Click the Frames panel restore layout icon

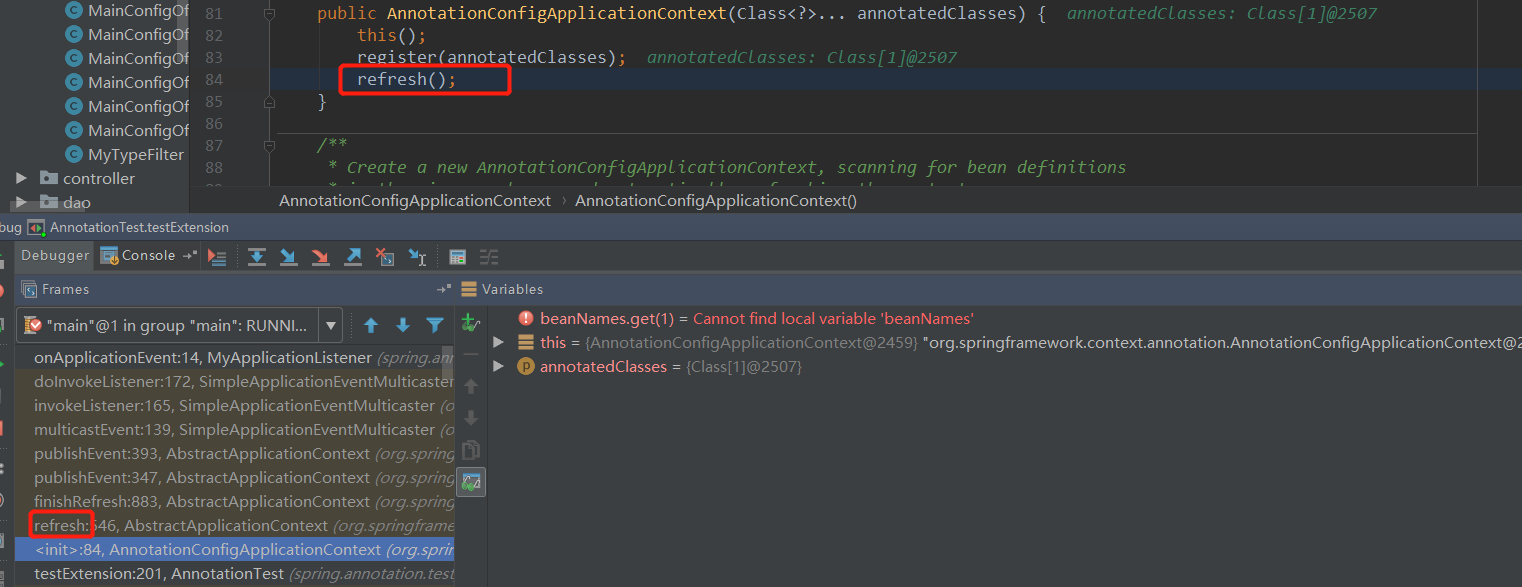444,289
